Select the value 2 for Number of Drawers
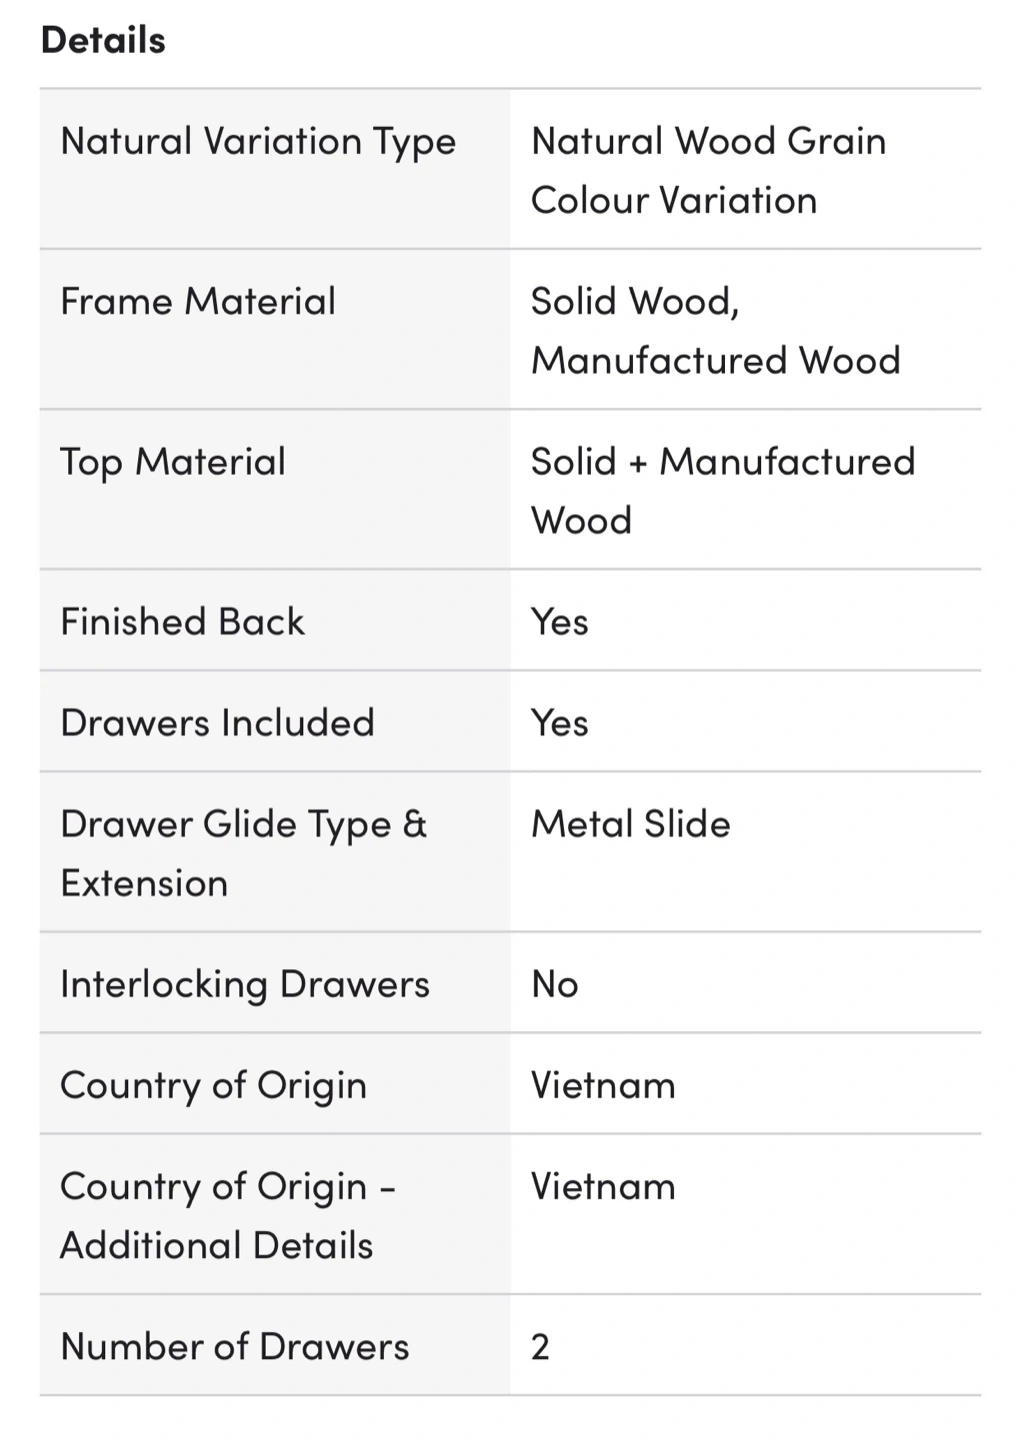The width and height of the screenshot is (1021, 1440). pyautogui.click(x=540, y=1347)
